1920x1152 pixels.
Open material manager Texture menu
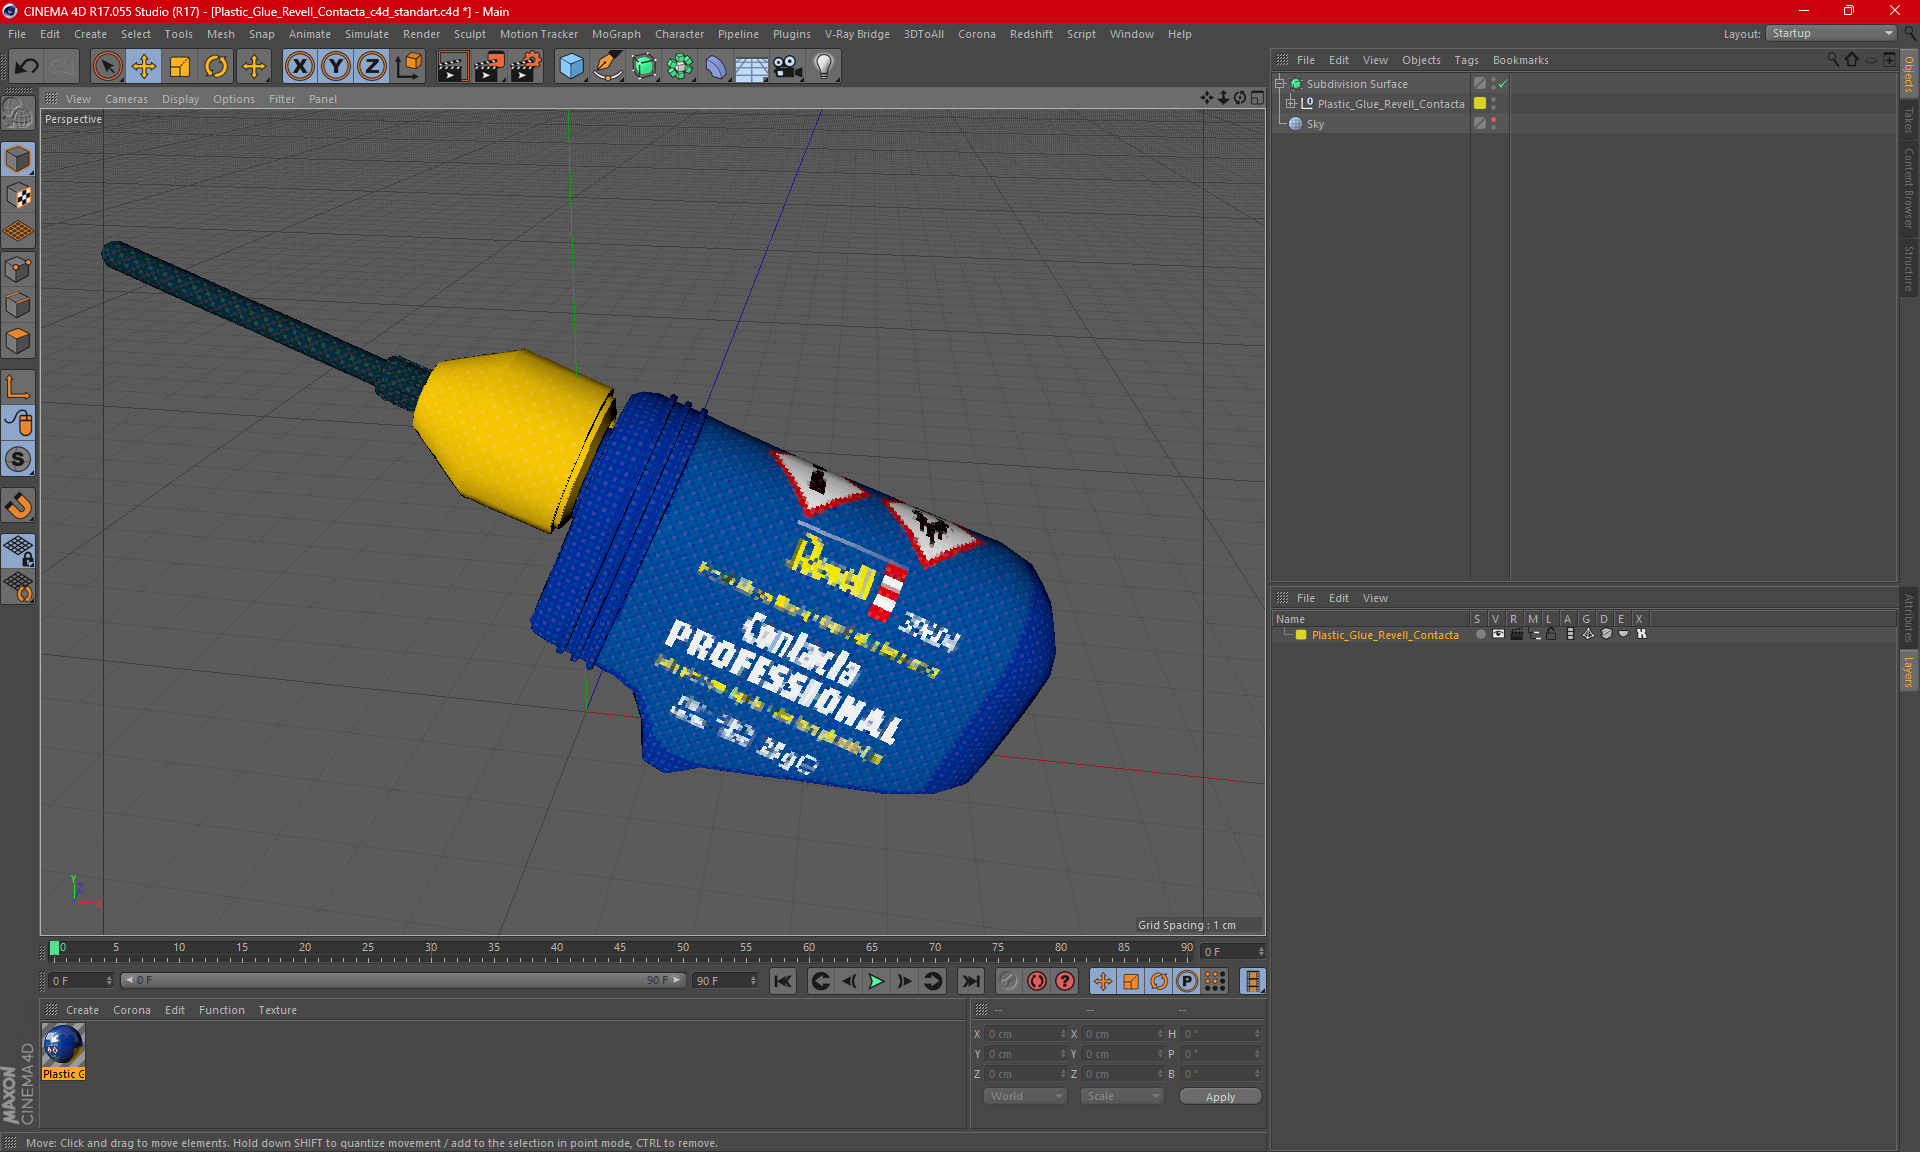(277, 1010)
